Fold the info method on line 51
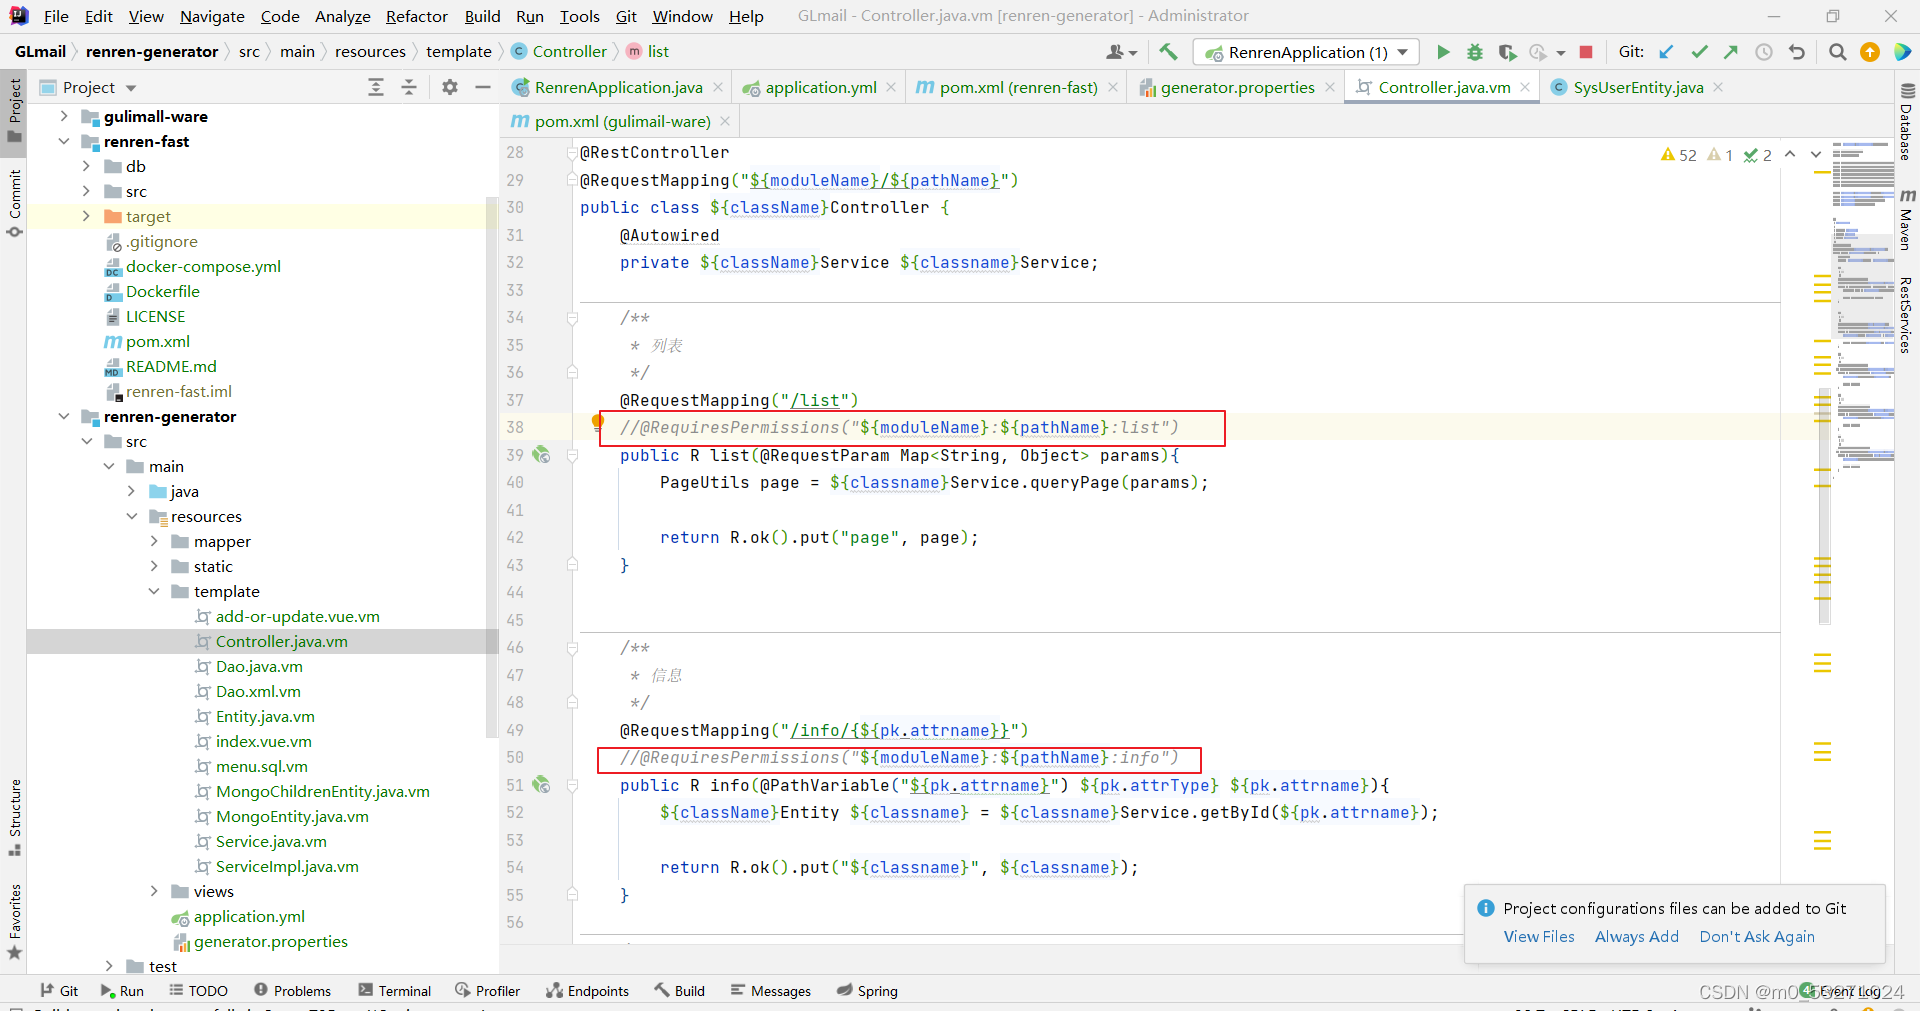 573,785
